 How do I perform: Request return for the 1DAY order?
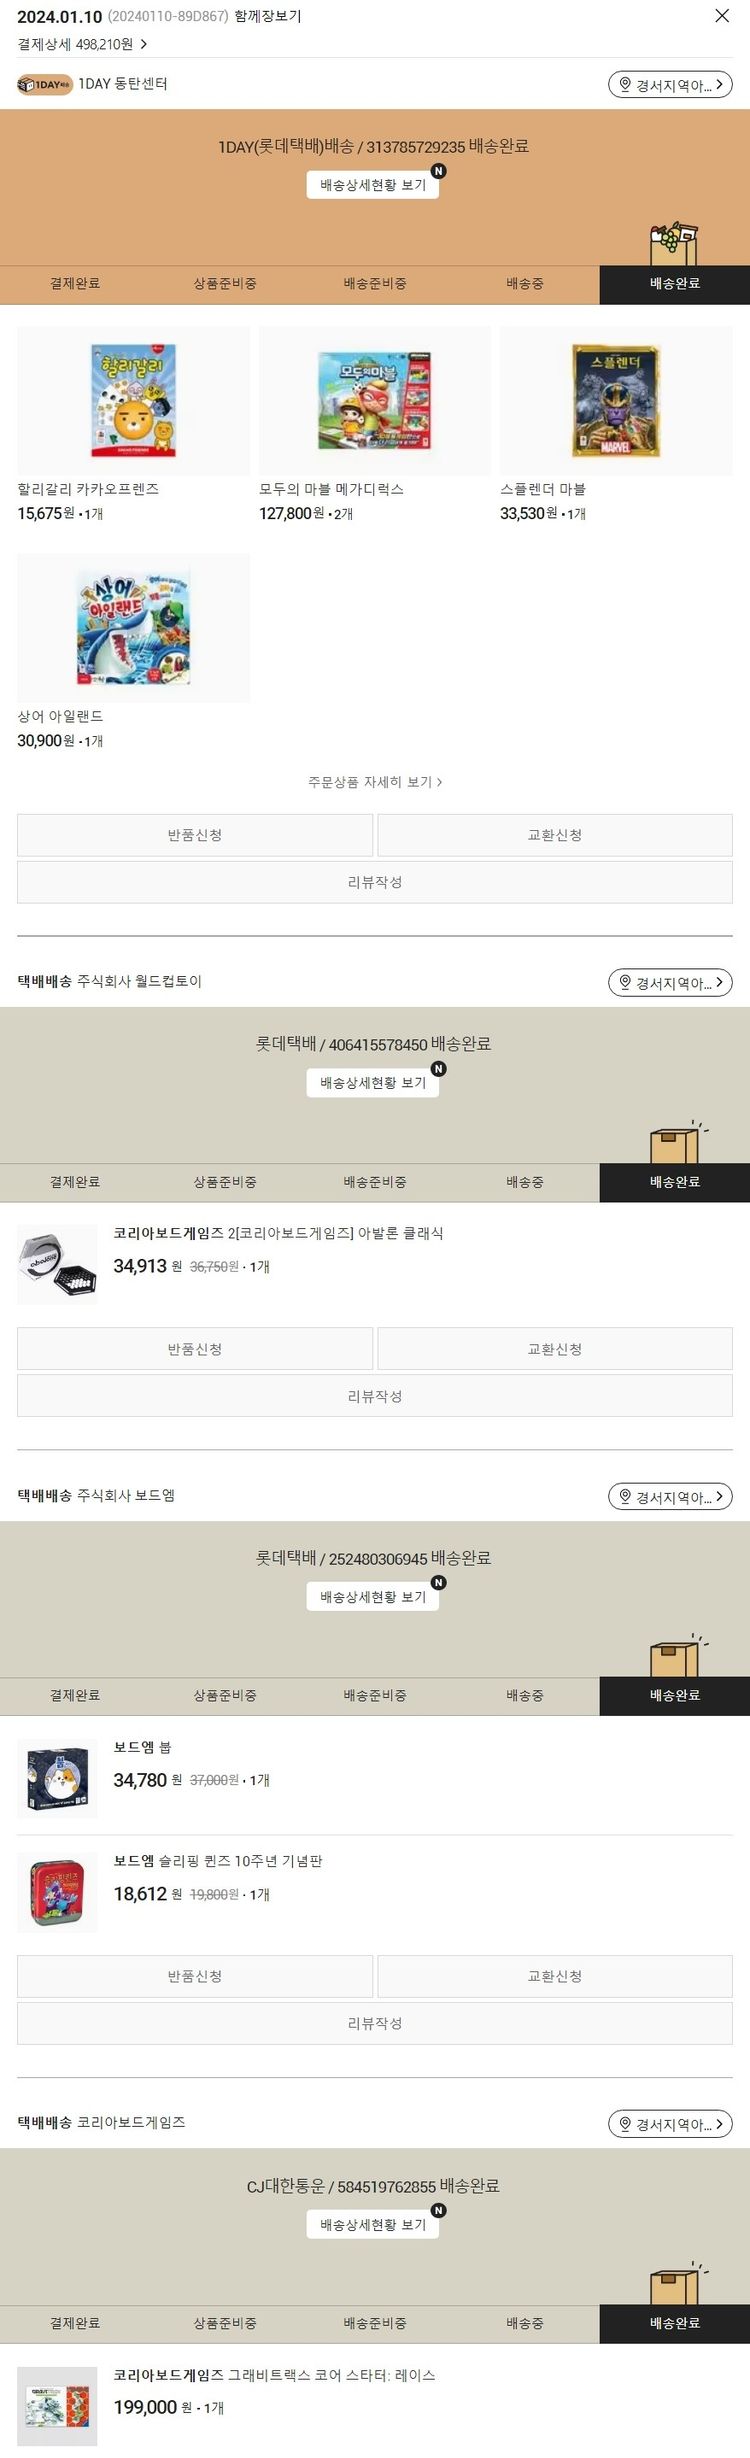pyautogui.click(x=195, y=835)
